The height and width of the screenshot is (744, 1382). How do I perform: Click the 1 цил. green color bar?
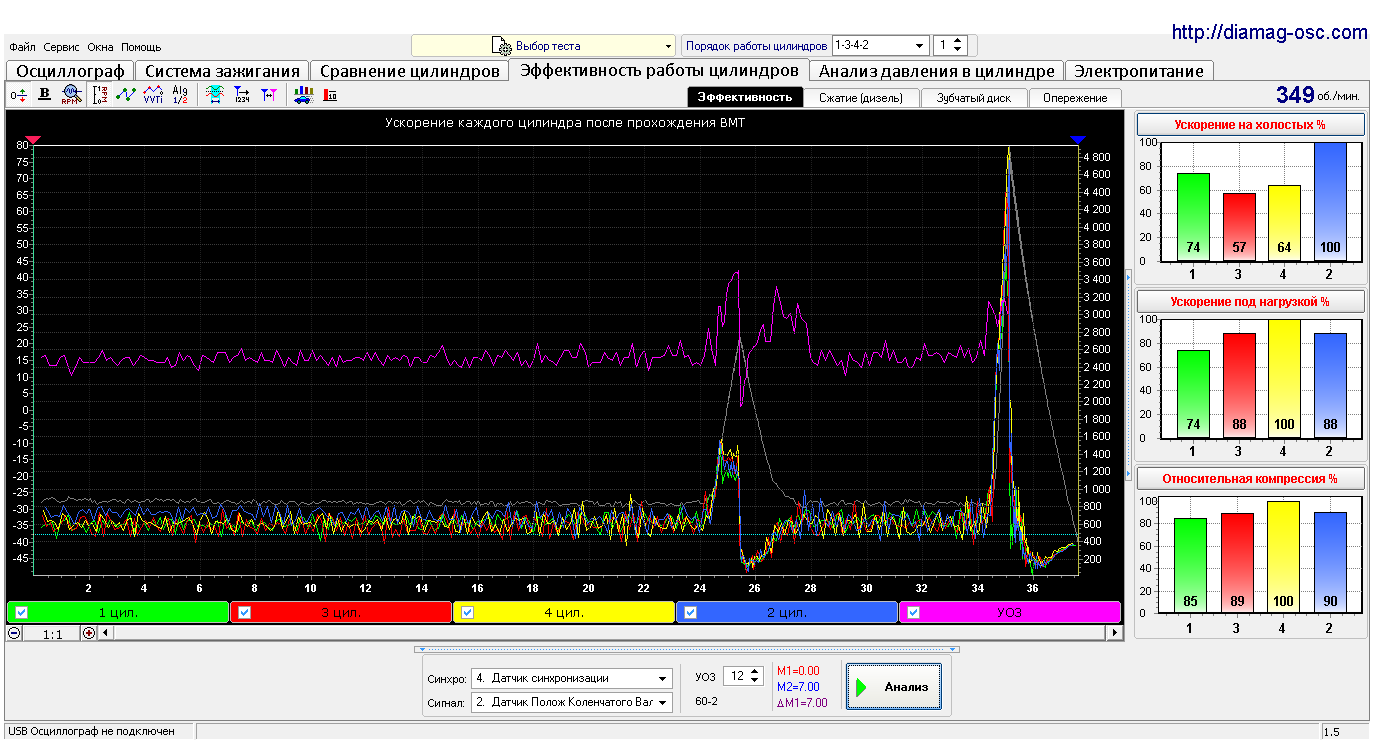118,613
